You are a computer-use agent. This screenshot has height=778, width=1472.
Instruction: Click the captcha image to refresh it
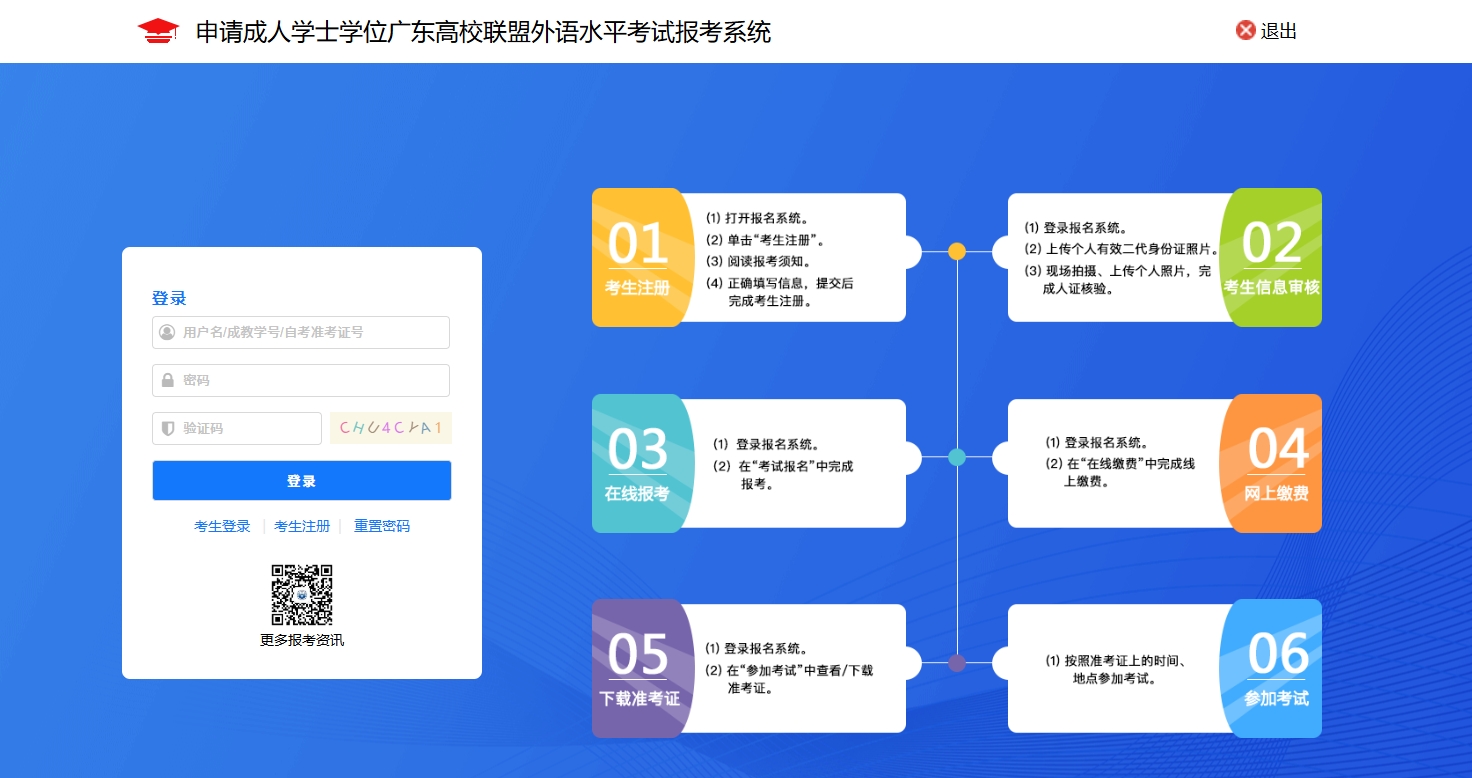390,427
